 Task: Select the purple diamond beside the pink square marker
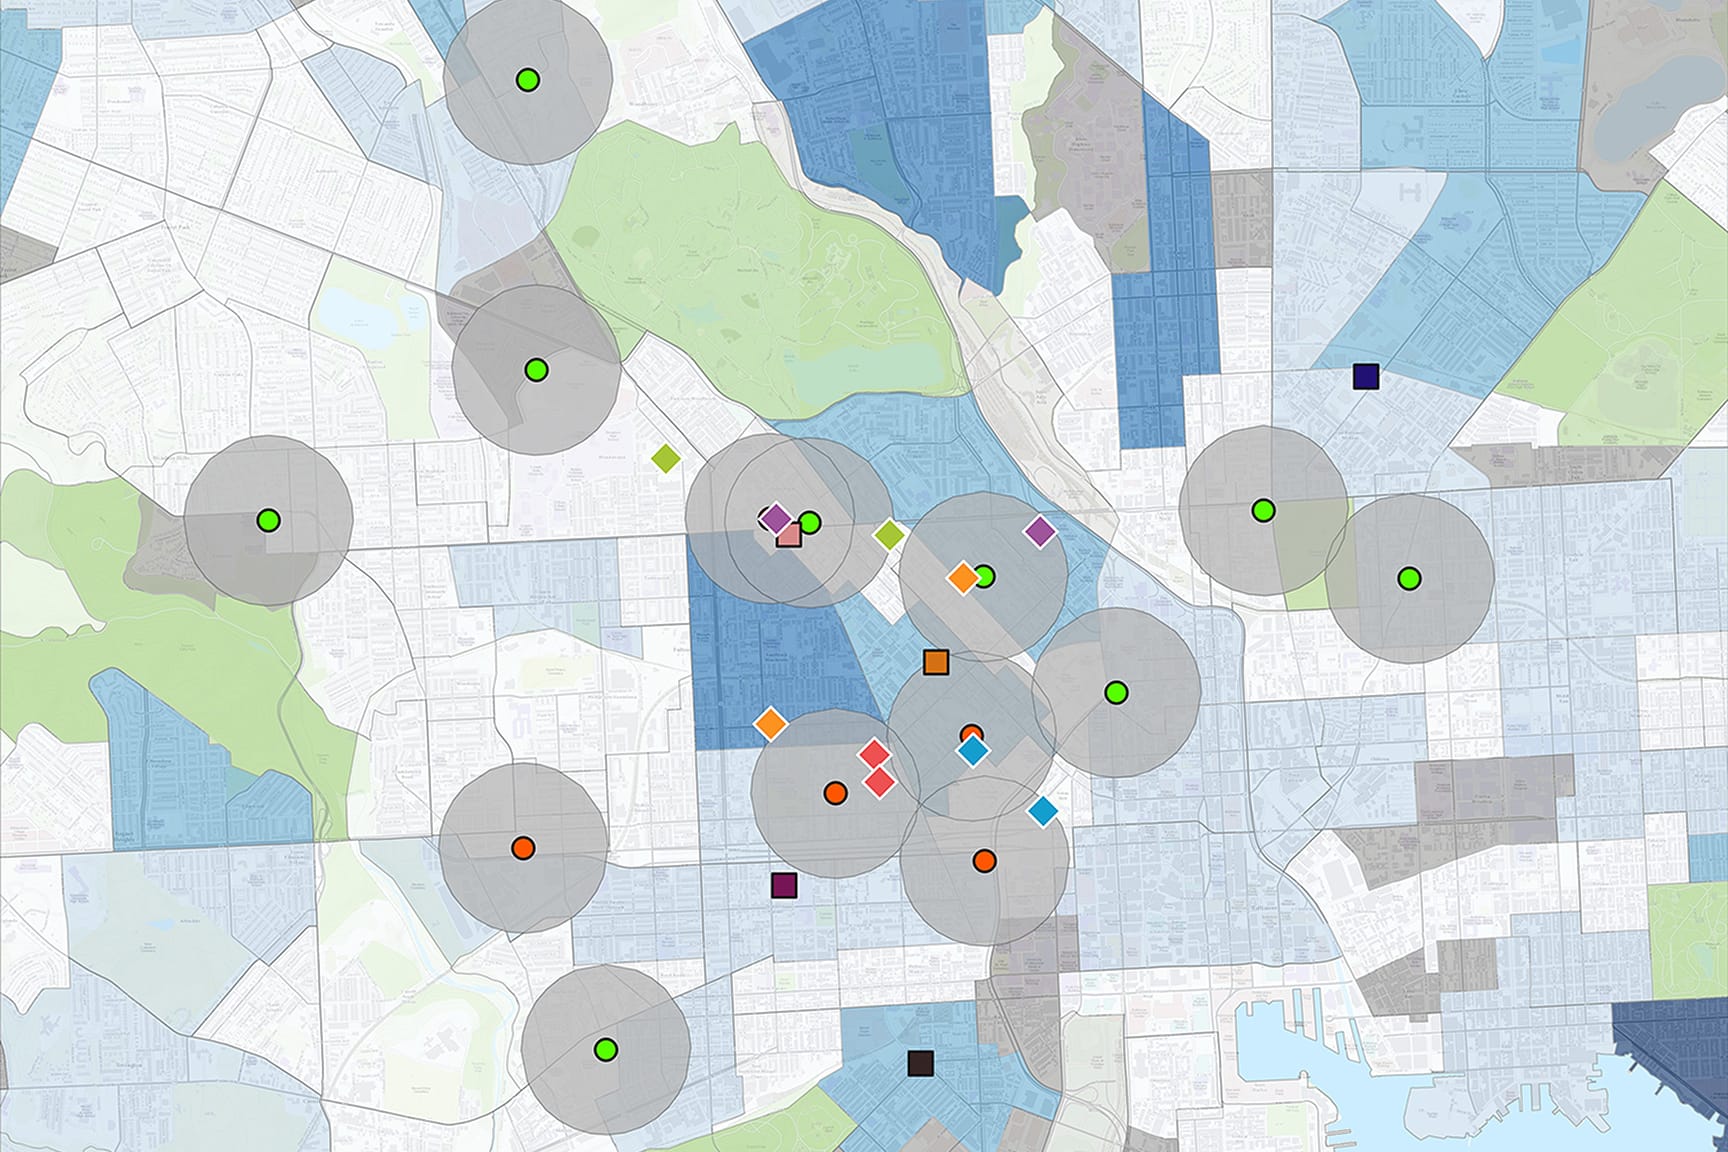[x=775, y=517]
